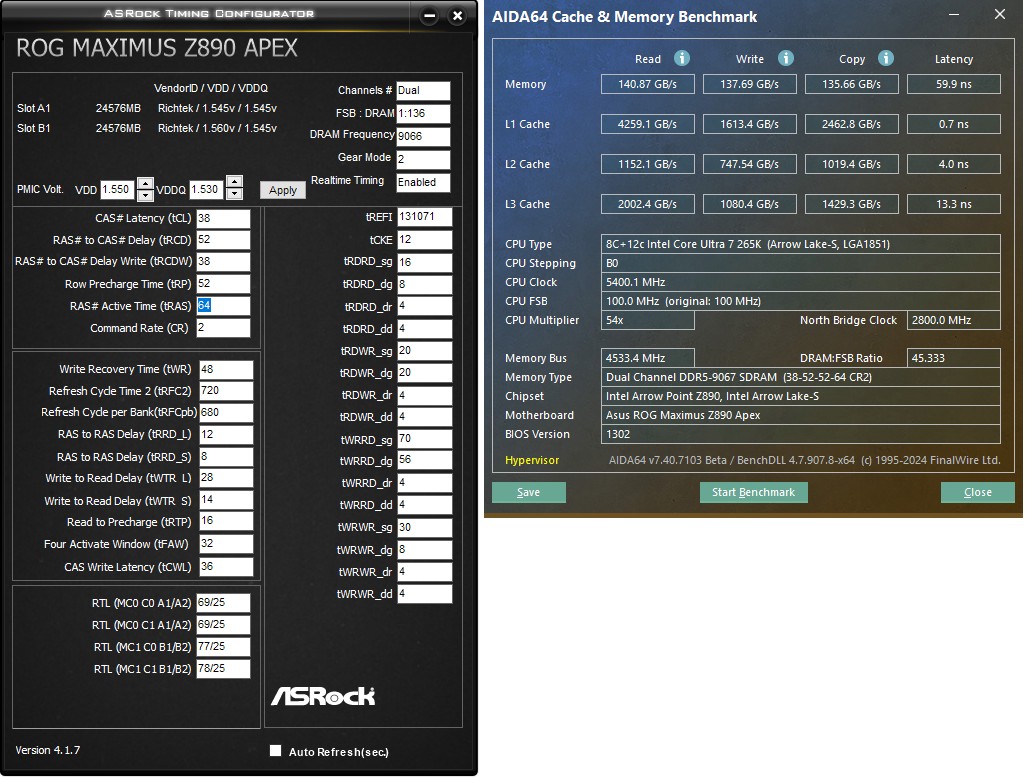The width and height of the screenshot is (1028, 779).
Task: Click the L3 Cache Read value 2002.4 GB/s
Action: click(x=648, y=204)
